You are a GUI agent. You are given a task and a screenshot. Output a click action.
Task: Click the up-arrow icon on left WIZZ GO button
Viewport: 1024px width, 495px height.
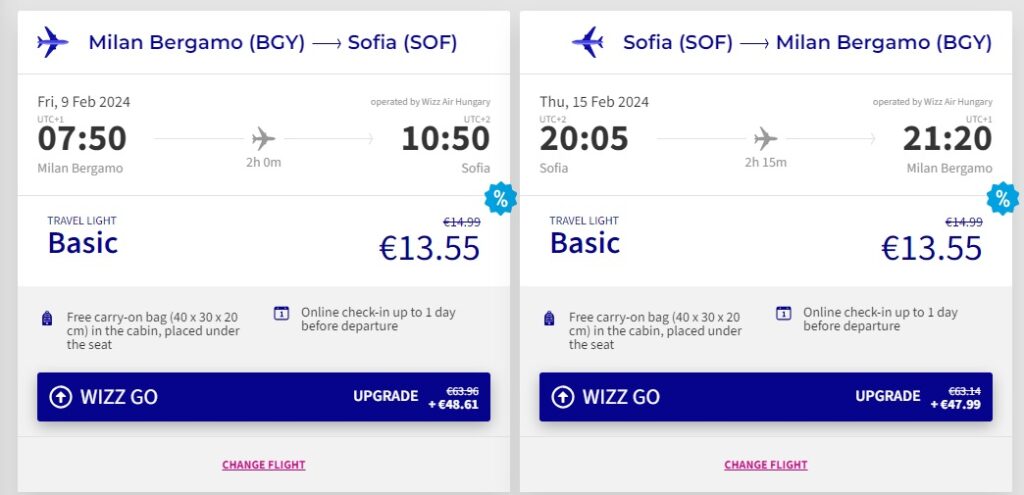pos(60,397)
